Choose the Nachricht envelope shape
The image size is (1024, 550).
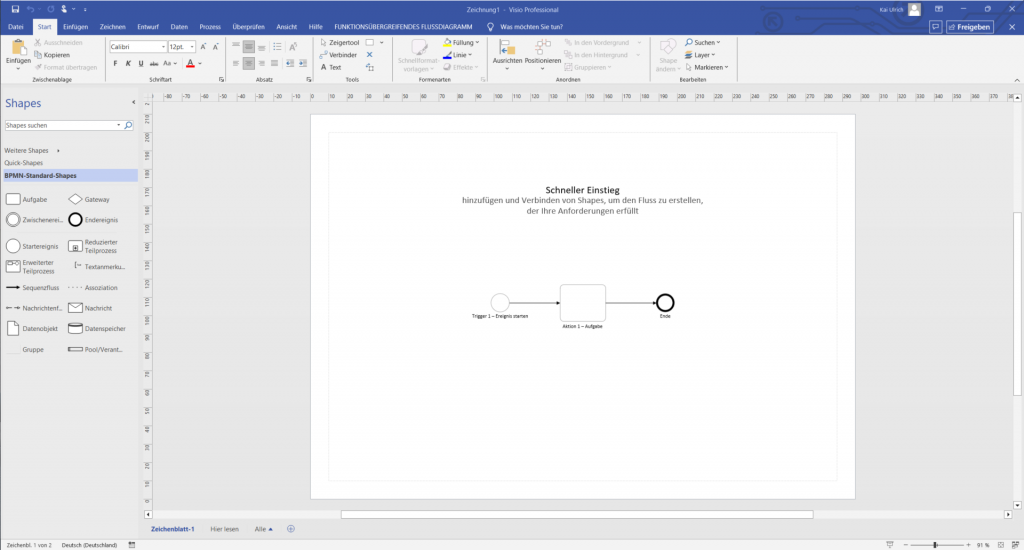click(75, 308)
